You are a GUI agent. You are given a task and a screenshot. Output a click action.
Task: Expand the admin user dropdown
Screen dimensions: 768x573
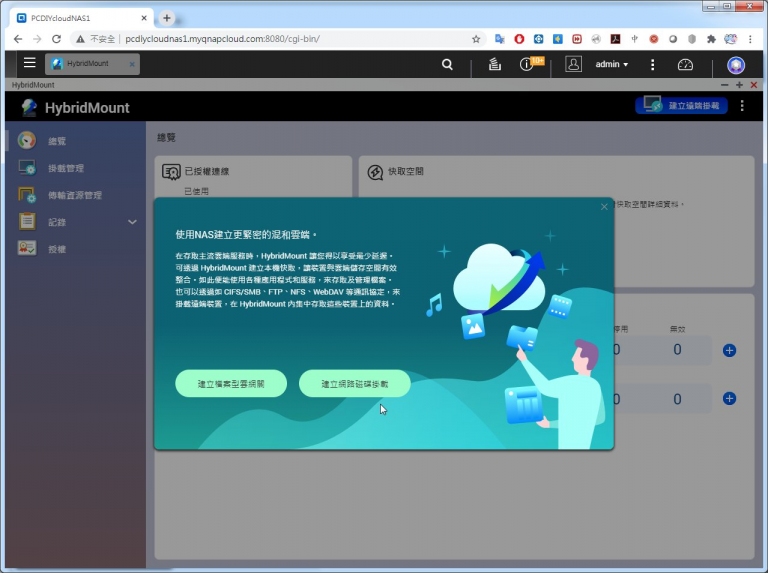pyautogui.click(x=611, y=64)
